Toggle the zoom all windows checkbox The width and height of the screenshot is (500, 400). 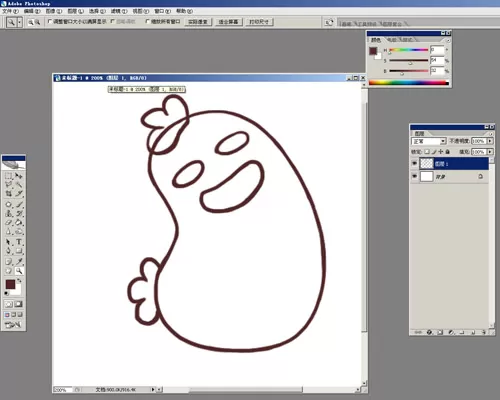pos(148,21)
